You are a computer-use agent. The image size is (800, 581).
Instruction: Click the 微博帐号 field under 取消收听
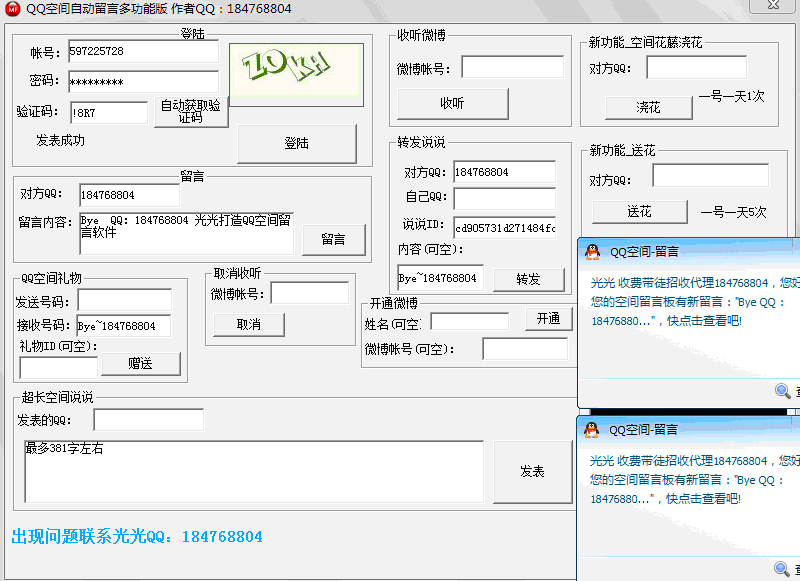click(310, 293)
